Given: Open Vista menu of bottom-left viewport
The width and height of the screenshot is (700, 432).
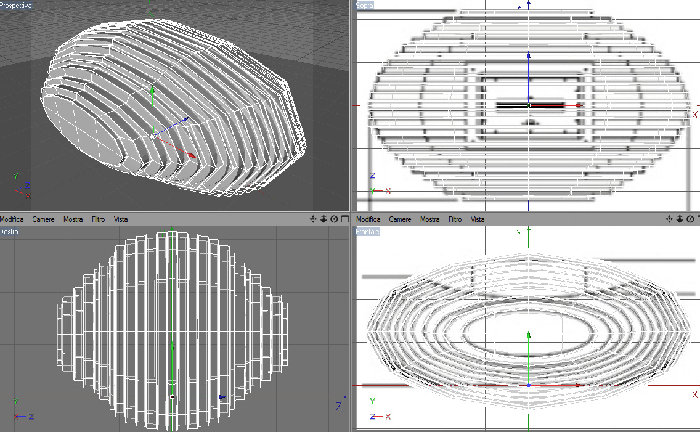Looking at the screenshot, I should pyautogui.click(x=121, y=219).
